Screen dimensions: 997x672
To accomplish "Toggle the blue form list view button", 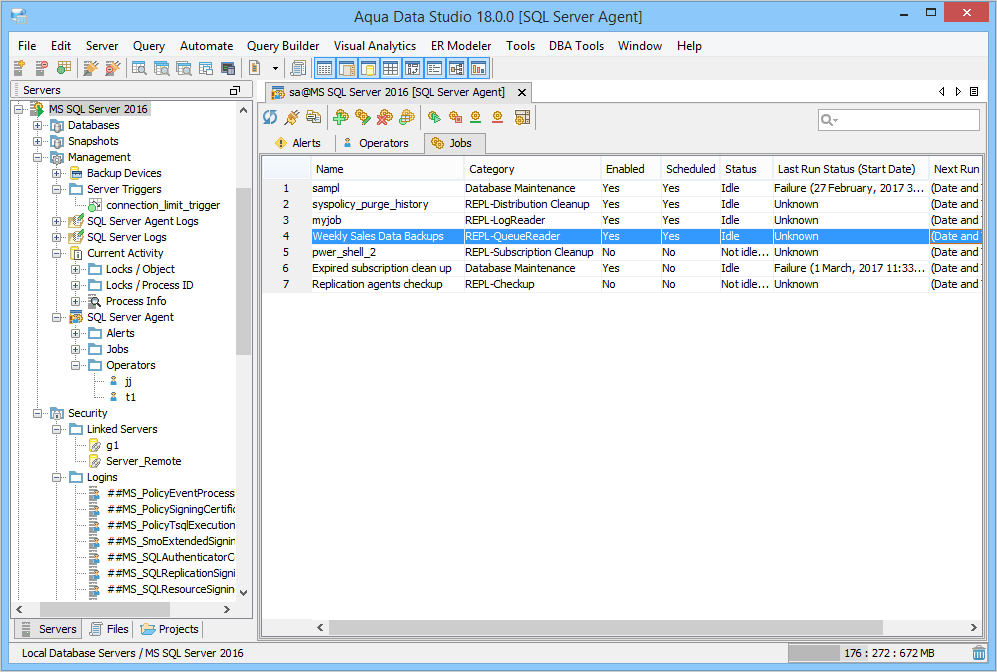I will coord(435,68).
